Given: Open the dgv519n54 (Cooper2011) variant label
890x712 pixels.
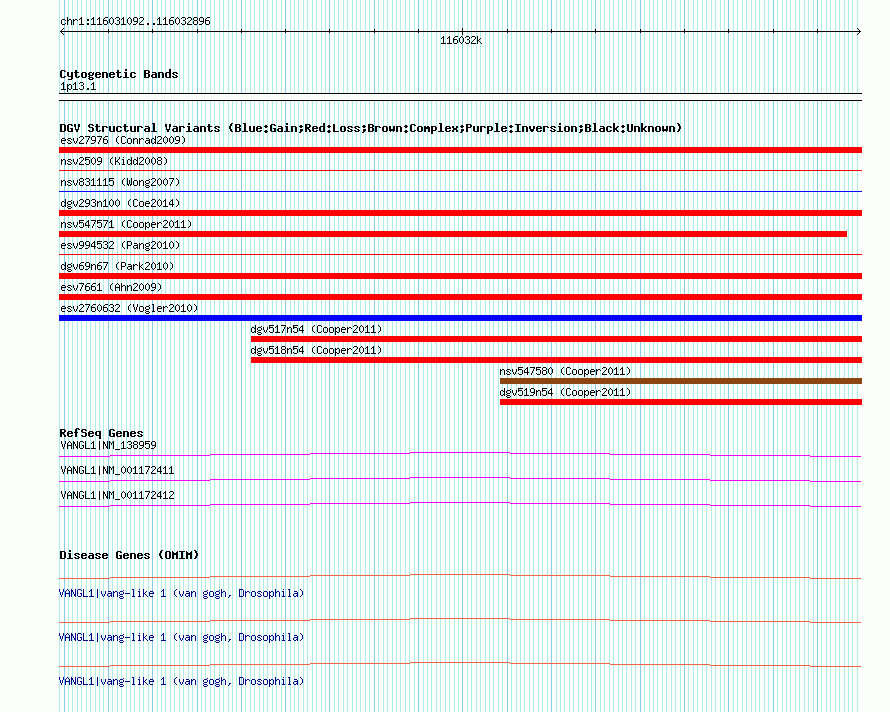Looking at the screenshot, I should click(565, 392).
